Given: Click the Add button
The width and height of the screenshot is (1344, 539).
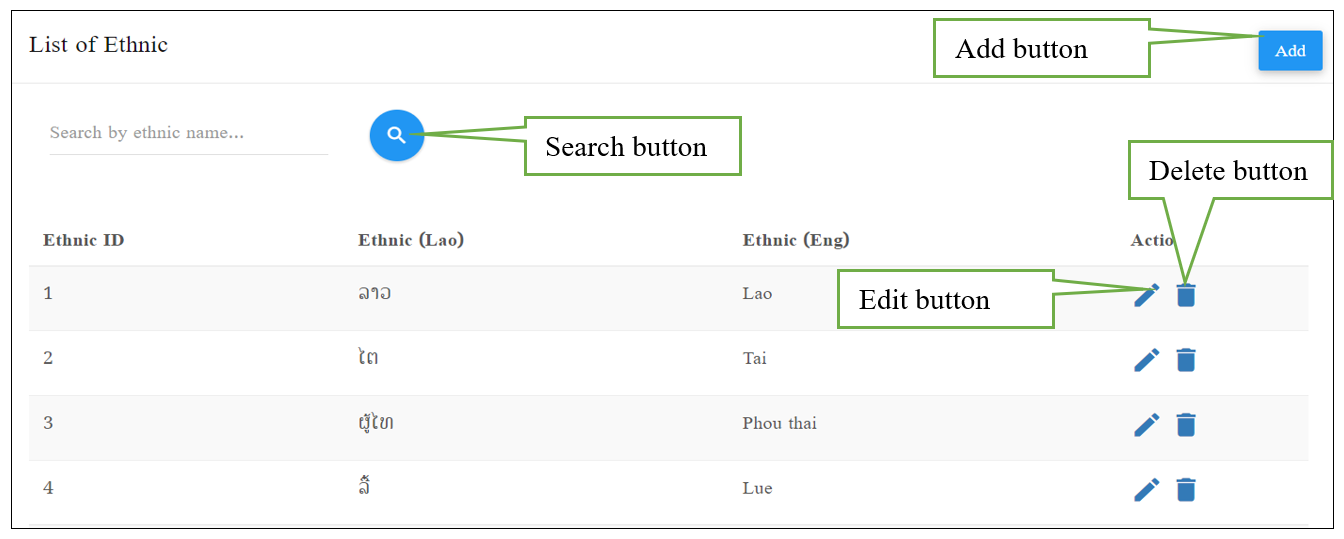Looking at the screenshot, I should click(1290, 51).
